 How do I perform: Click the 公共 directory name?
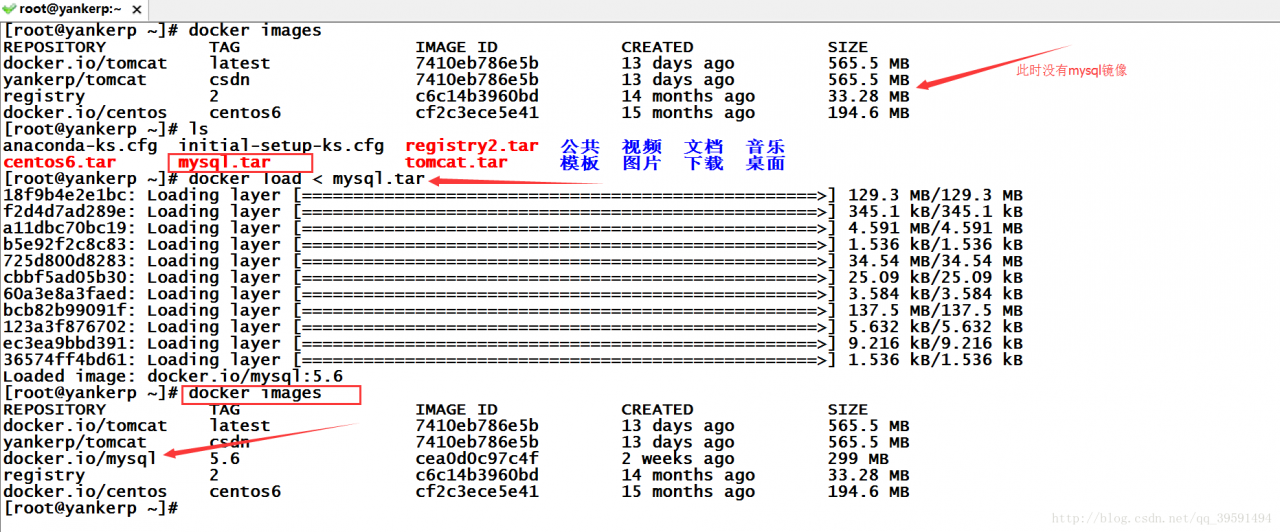580,146
